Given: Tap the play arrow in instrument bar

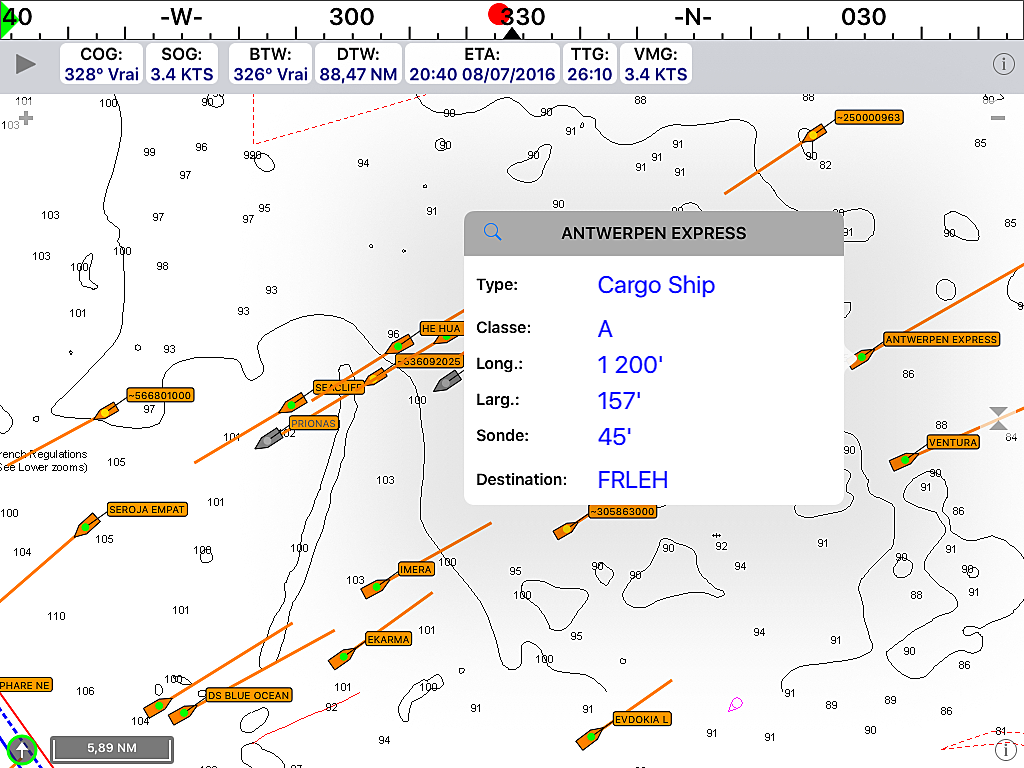Looking at the screenshot, I should point(25,64).
